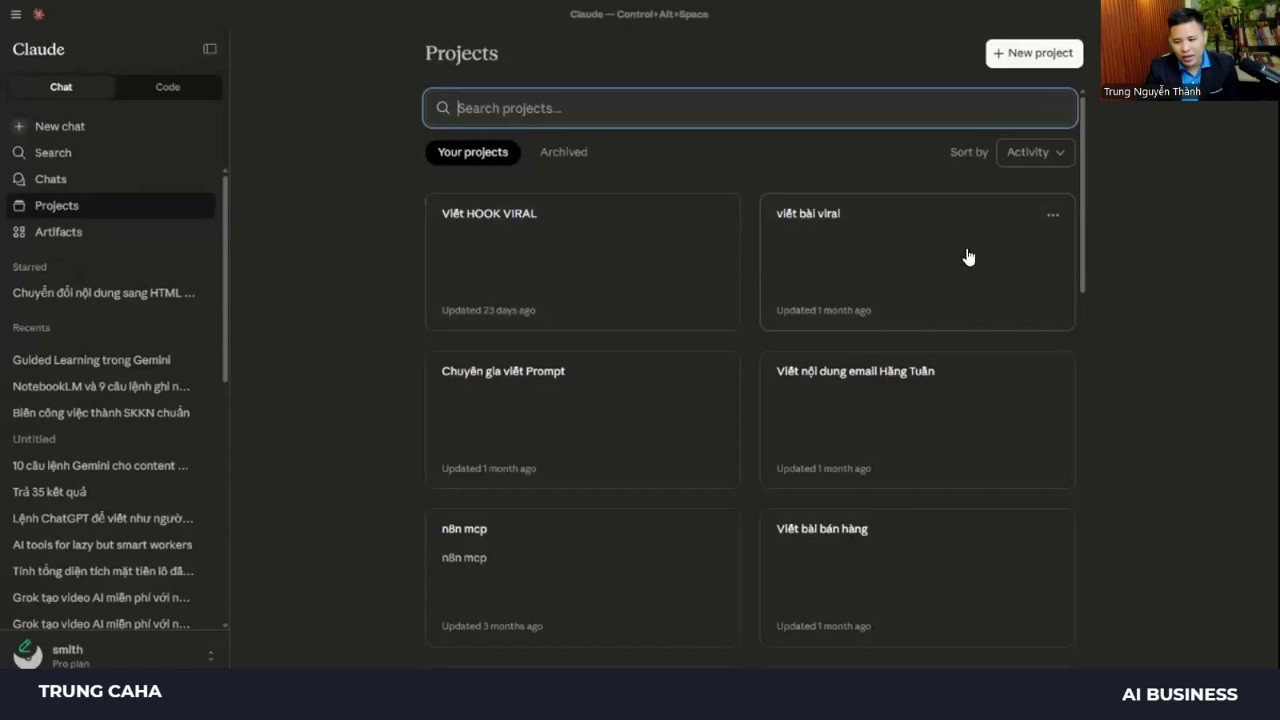Click the Trung Nguyễn Thành webcam thumbnail
The width and height of the screenshot is (1280, 720).
tap(1190, 50)
